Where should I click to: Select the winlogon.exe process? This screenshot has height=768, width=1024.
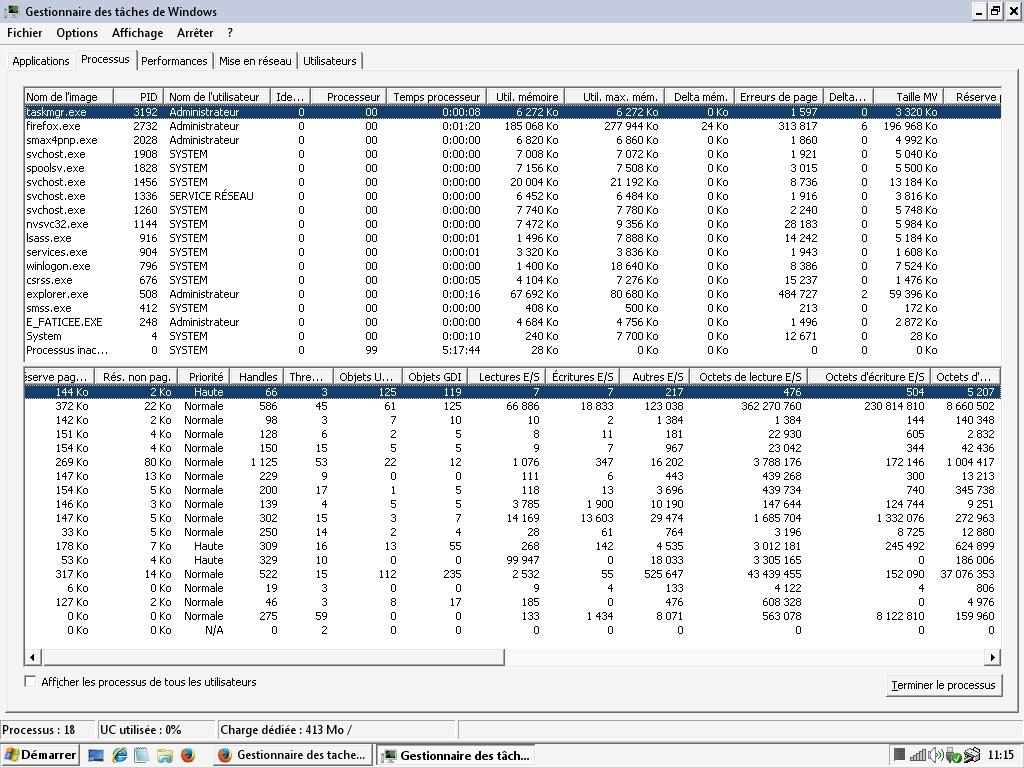point(513,266)
